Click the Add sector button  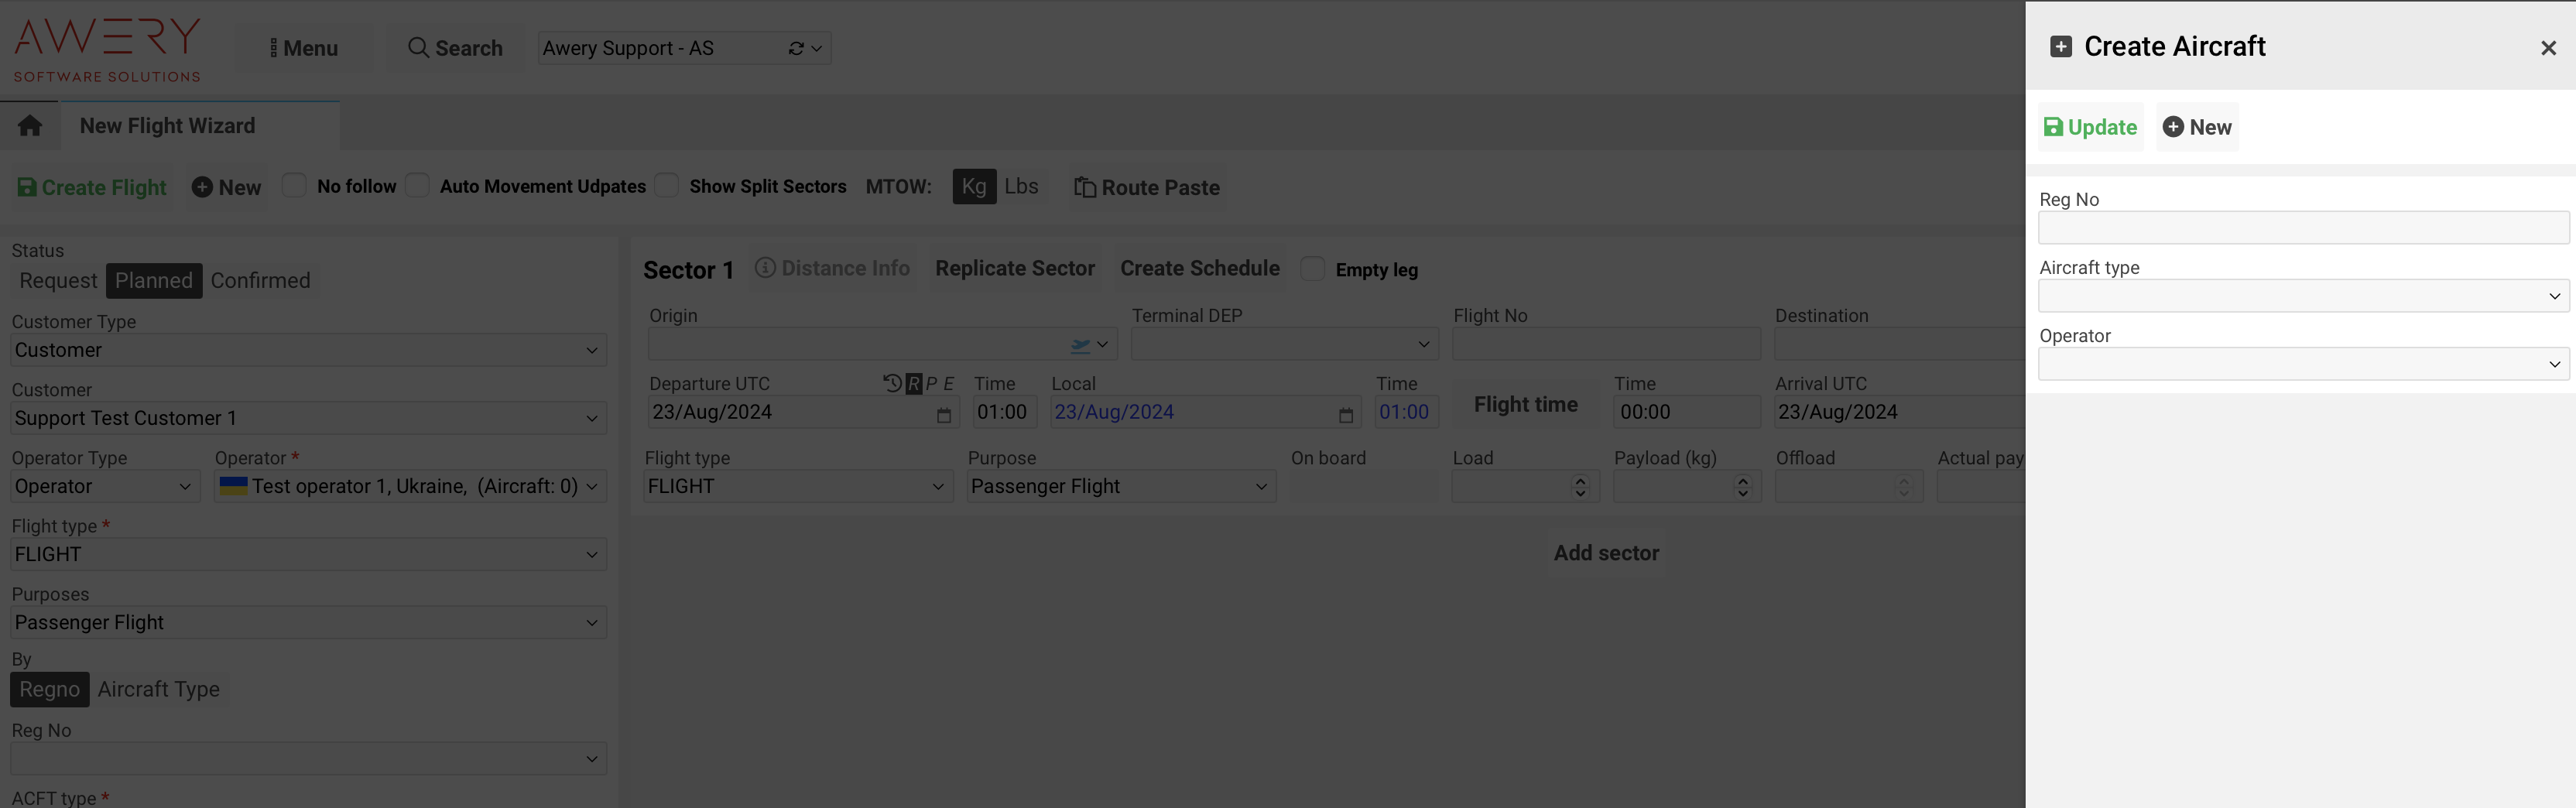click(1606, 553)
